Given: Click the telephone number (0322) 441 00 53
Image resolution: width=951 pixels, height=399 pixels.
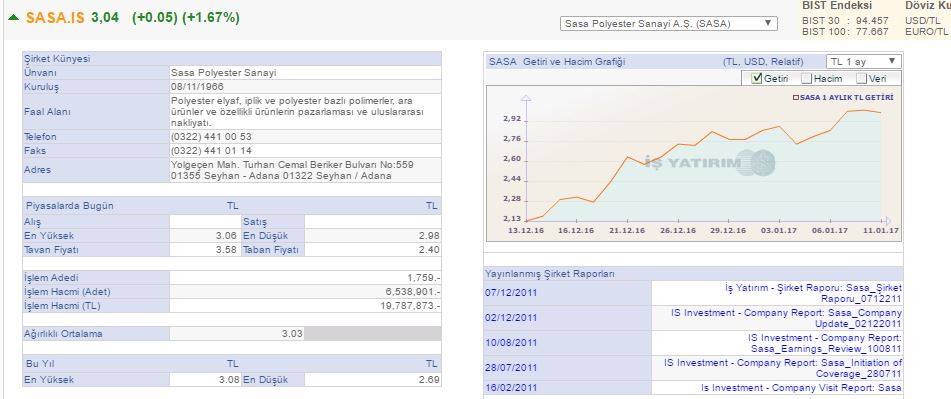Looking at the screenshot, I should pyautogui.click(x=211, y=137).
